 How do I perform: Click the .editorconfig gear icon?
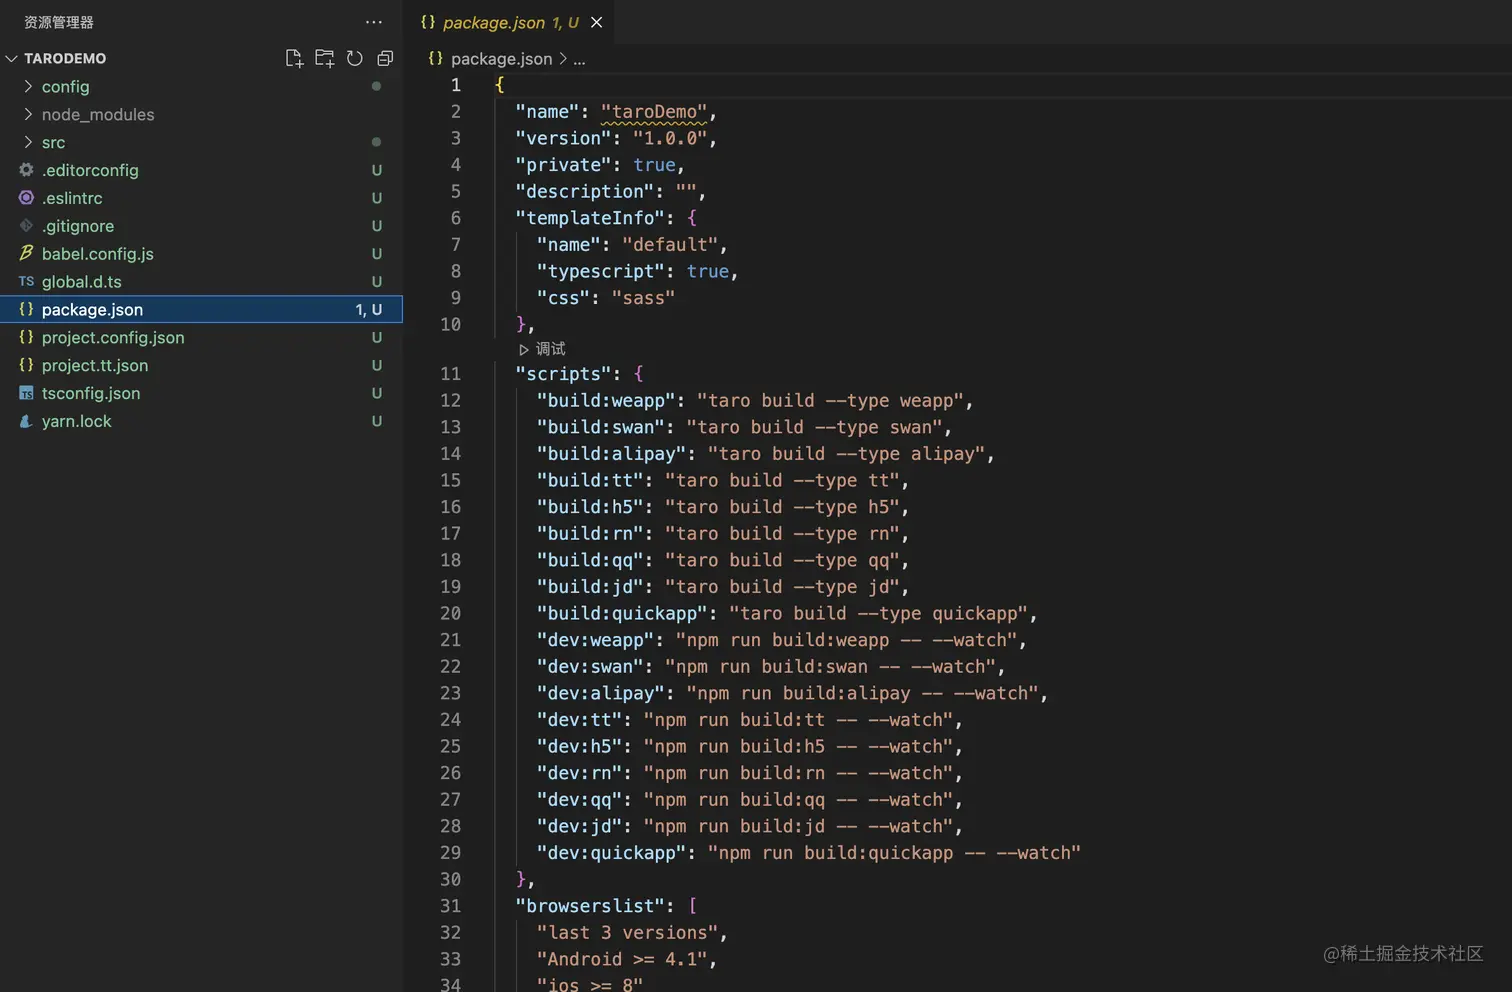(x=26, y=170)
